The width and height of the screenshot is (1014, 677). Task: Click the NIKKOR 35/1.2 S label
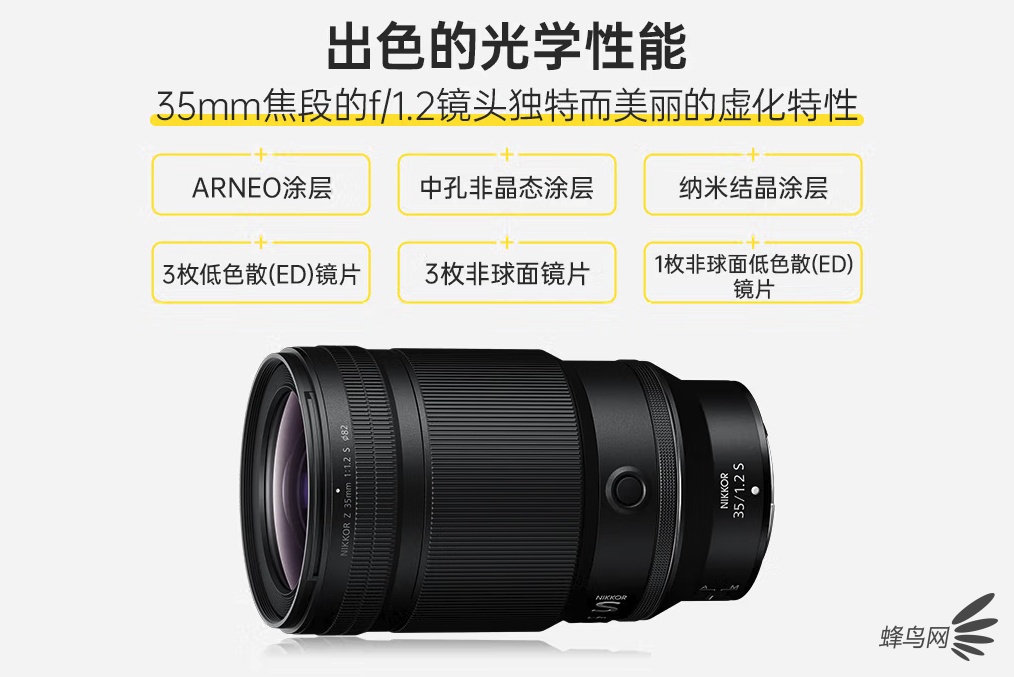[x=733, y=491]
